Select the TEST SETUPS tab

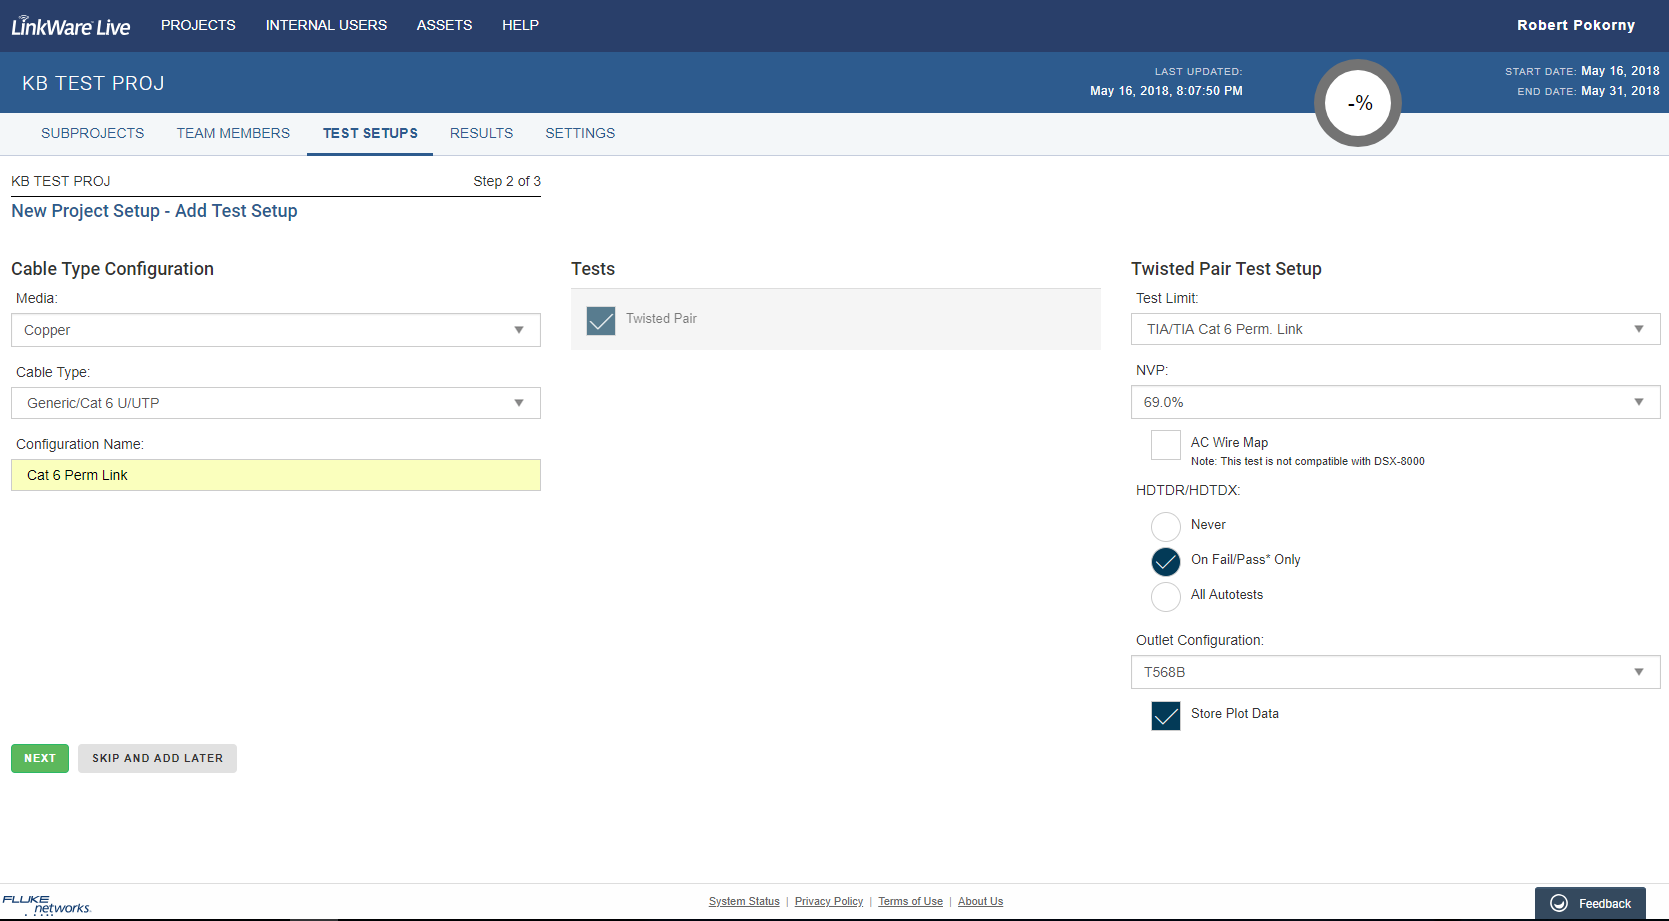(370, 133)
